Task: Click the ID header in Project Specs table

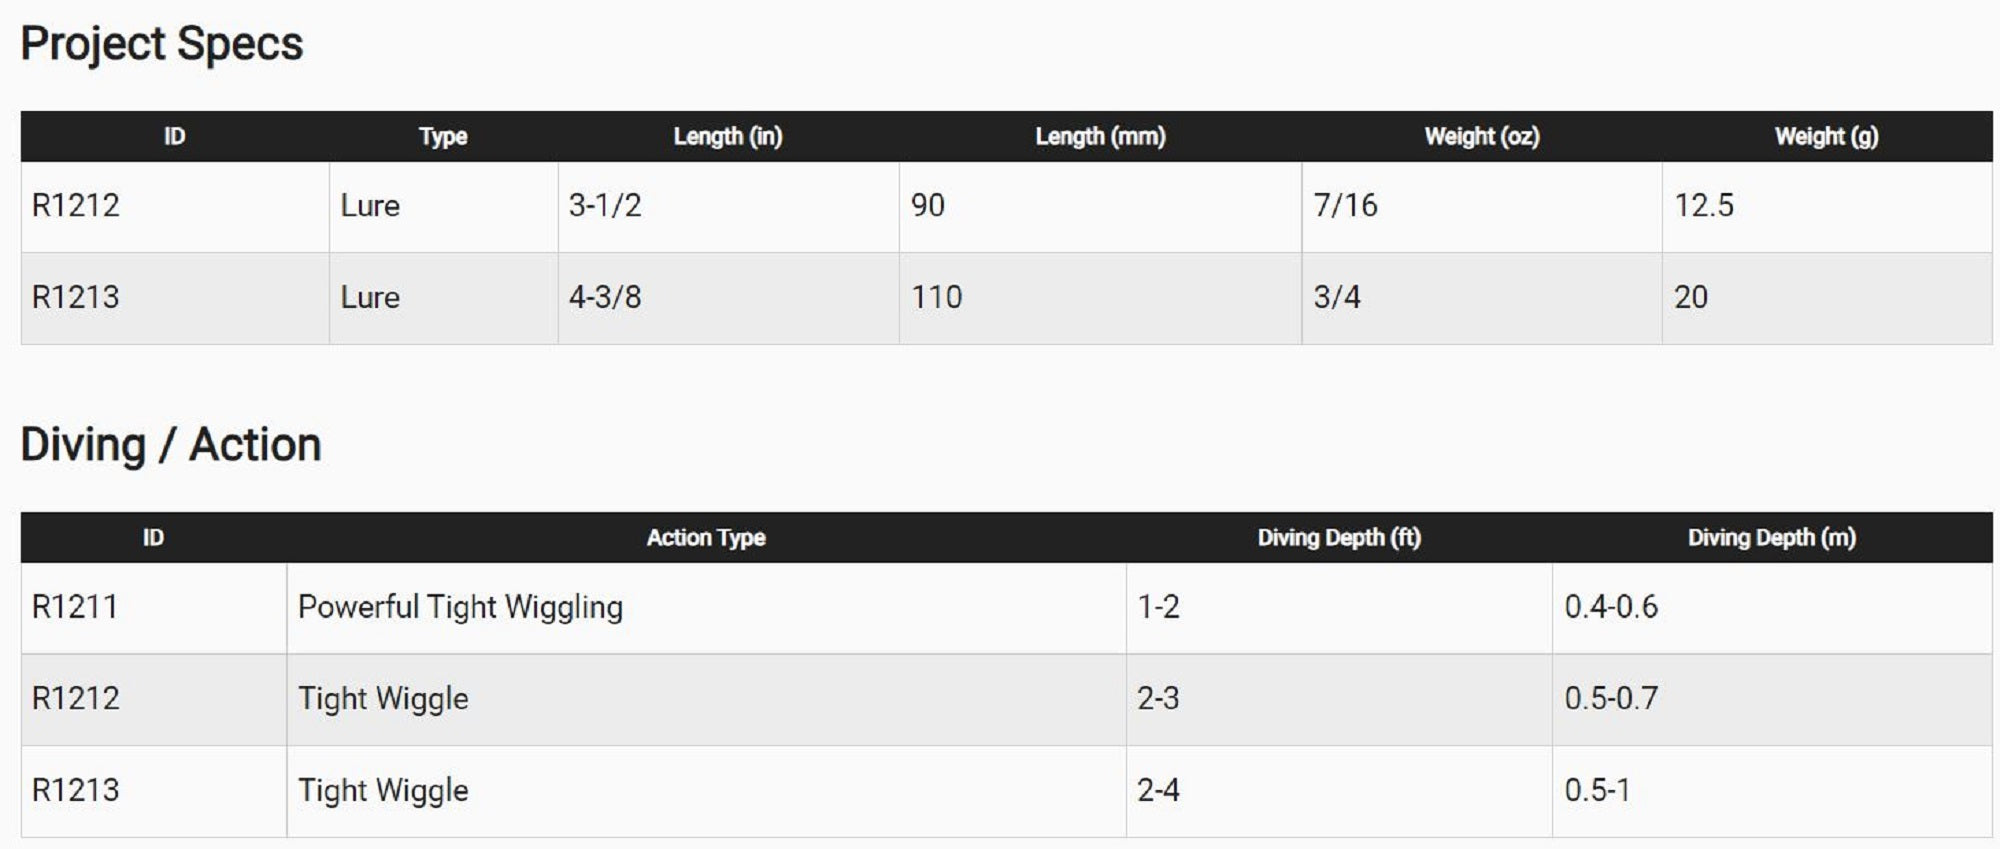Action: tap(175, 136)
